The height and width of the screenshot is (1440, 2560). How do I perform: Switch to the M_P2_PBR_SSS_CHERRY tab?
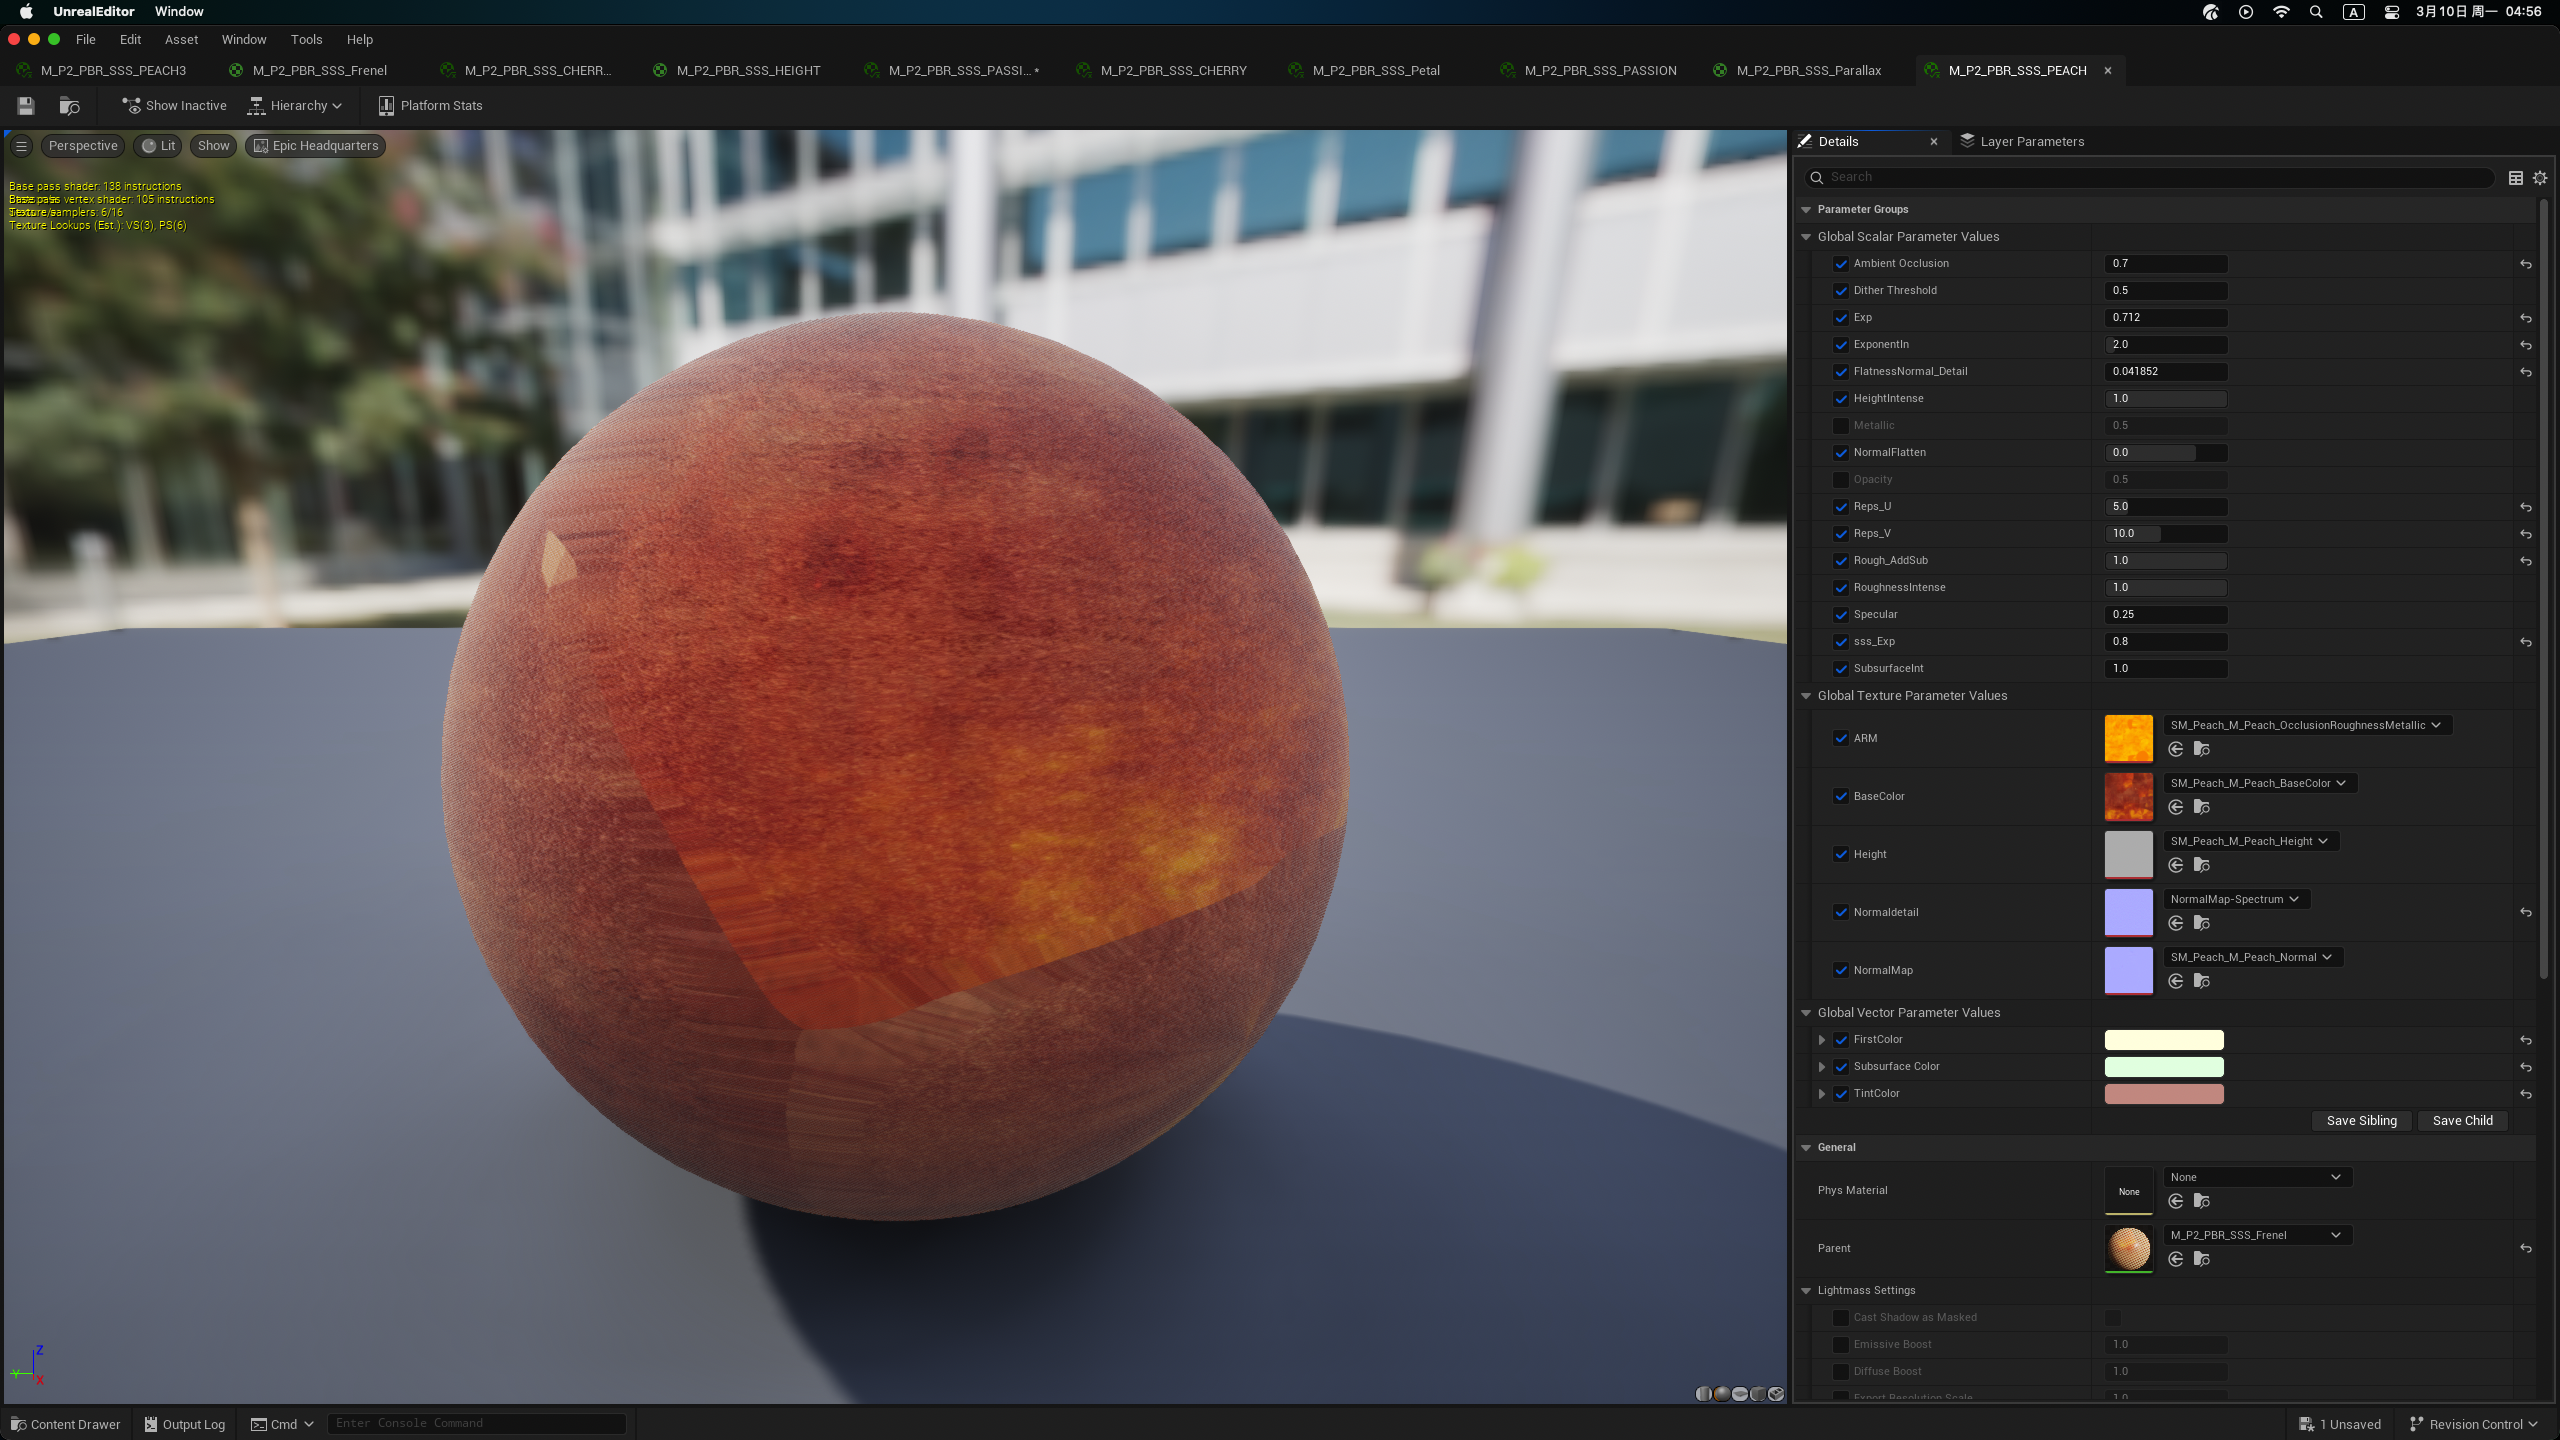click(1172, 71)
